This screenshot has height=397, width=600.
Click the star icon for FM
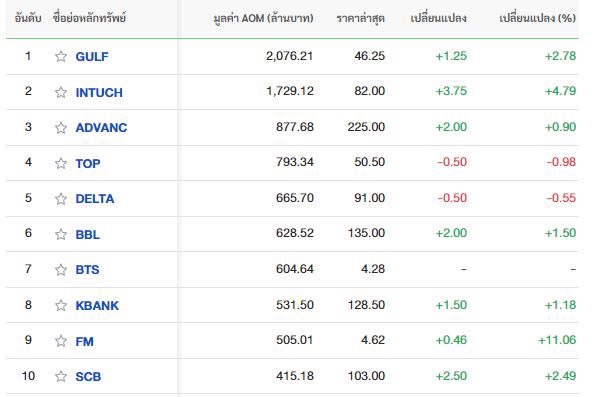pyautogui.click(x=60, y=341)
